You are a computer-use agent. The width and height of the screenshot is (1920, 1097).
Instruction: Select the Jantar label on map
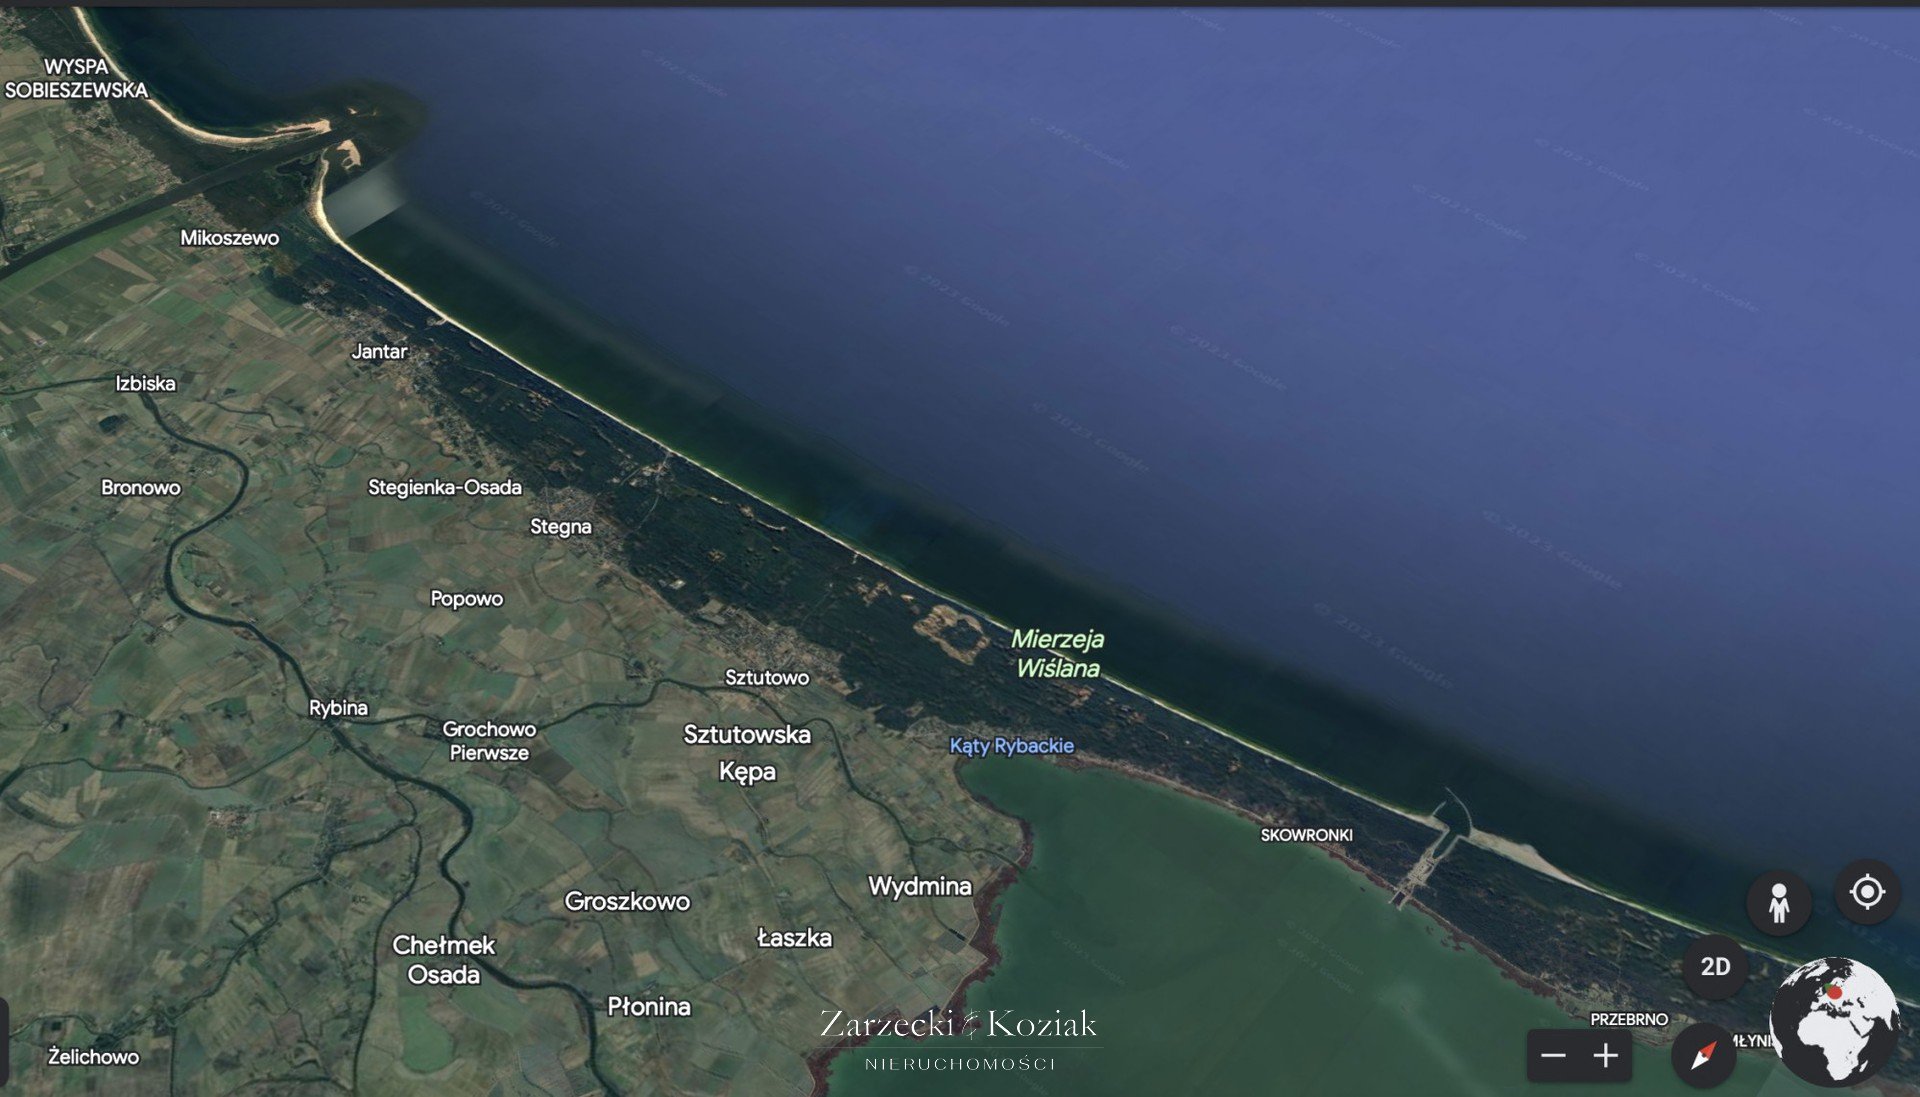click(x=379, y=351)
